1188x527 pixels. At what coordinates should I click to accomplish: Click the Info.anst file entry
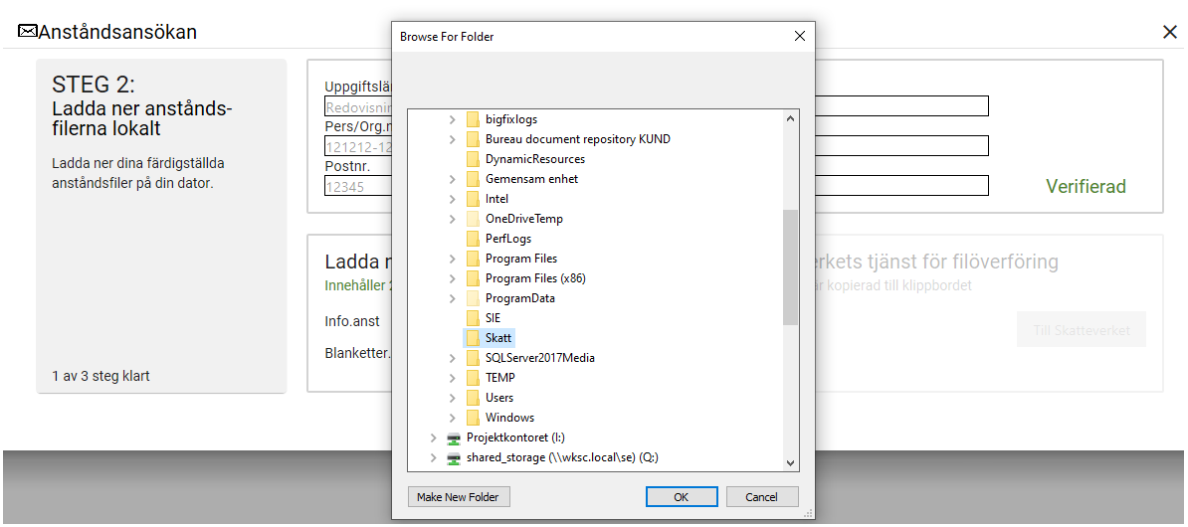click(x=352, y=321)
